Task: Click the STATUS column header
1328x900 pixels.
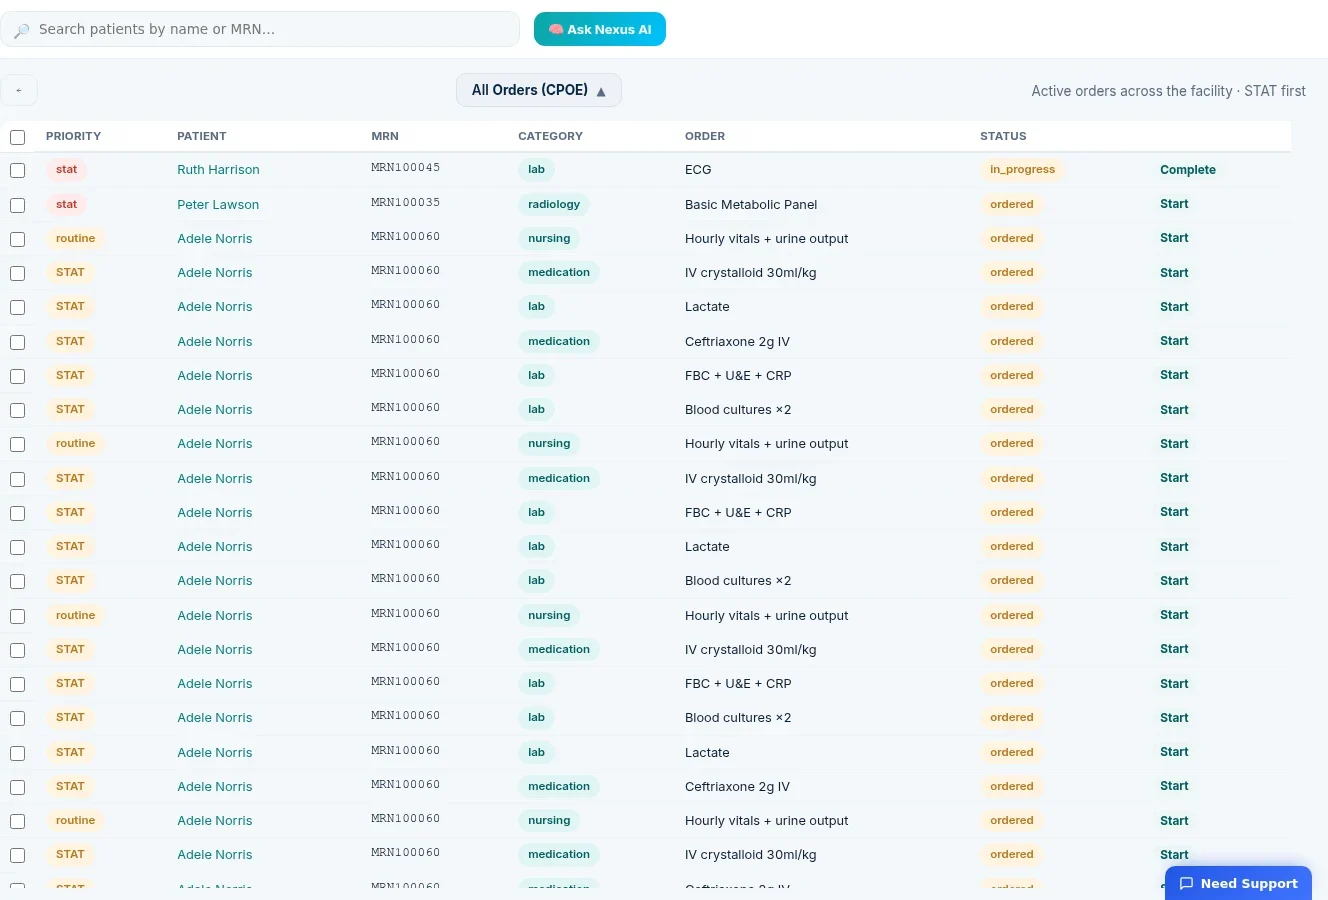Action: [x=1003, y=136]
